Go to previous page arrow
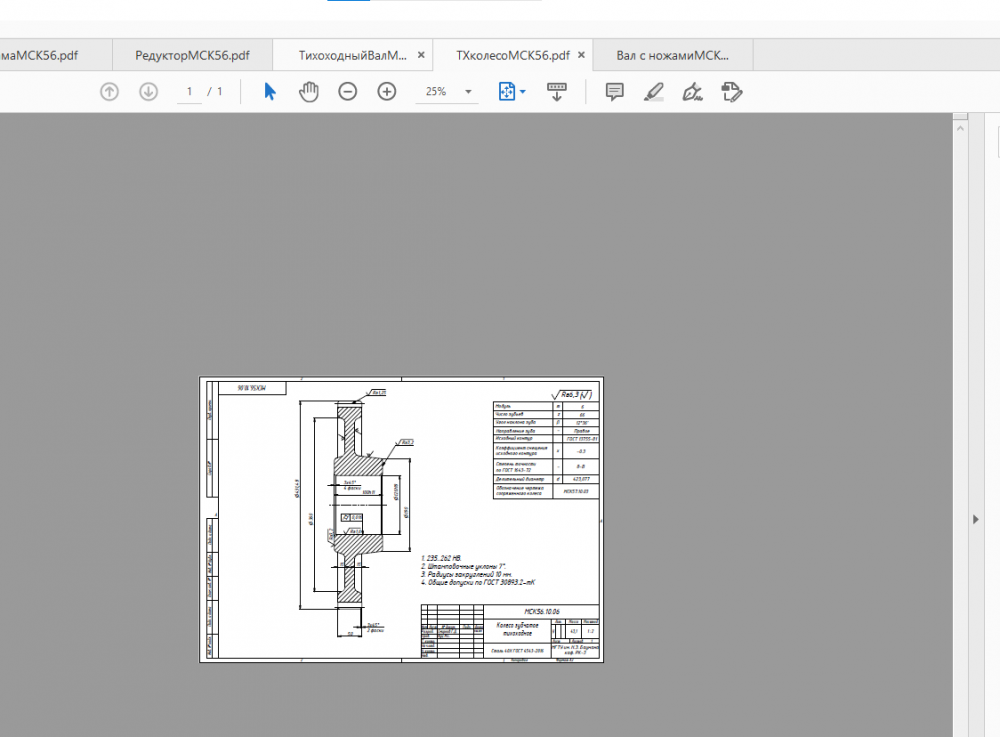The image size is (1000, 737). pyautogui.click(x=110, y=92)
